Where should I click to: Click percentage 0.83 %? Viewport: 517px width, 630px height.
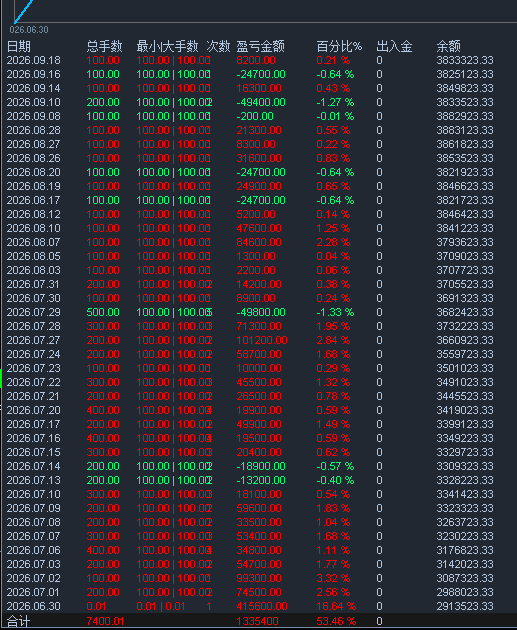click(333, 158)
